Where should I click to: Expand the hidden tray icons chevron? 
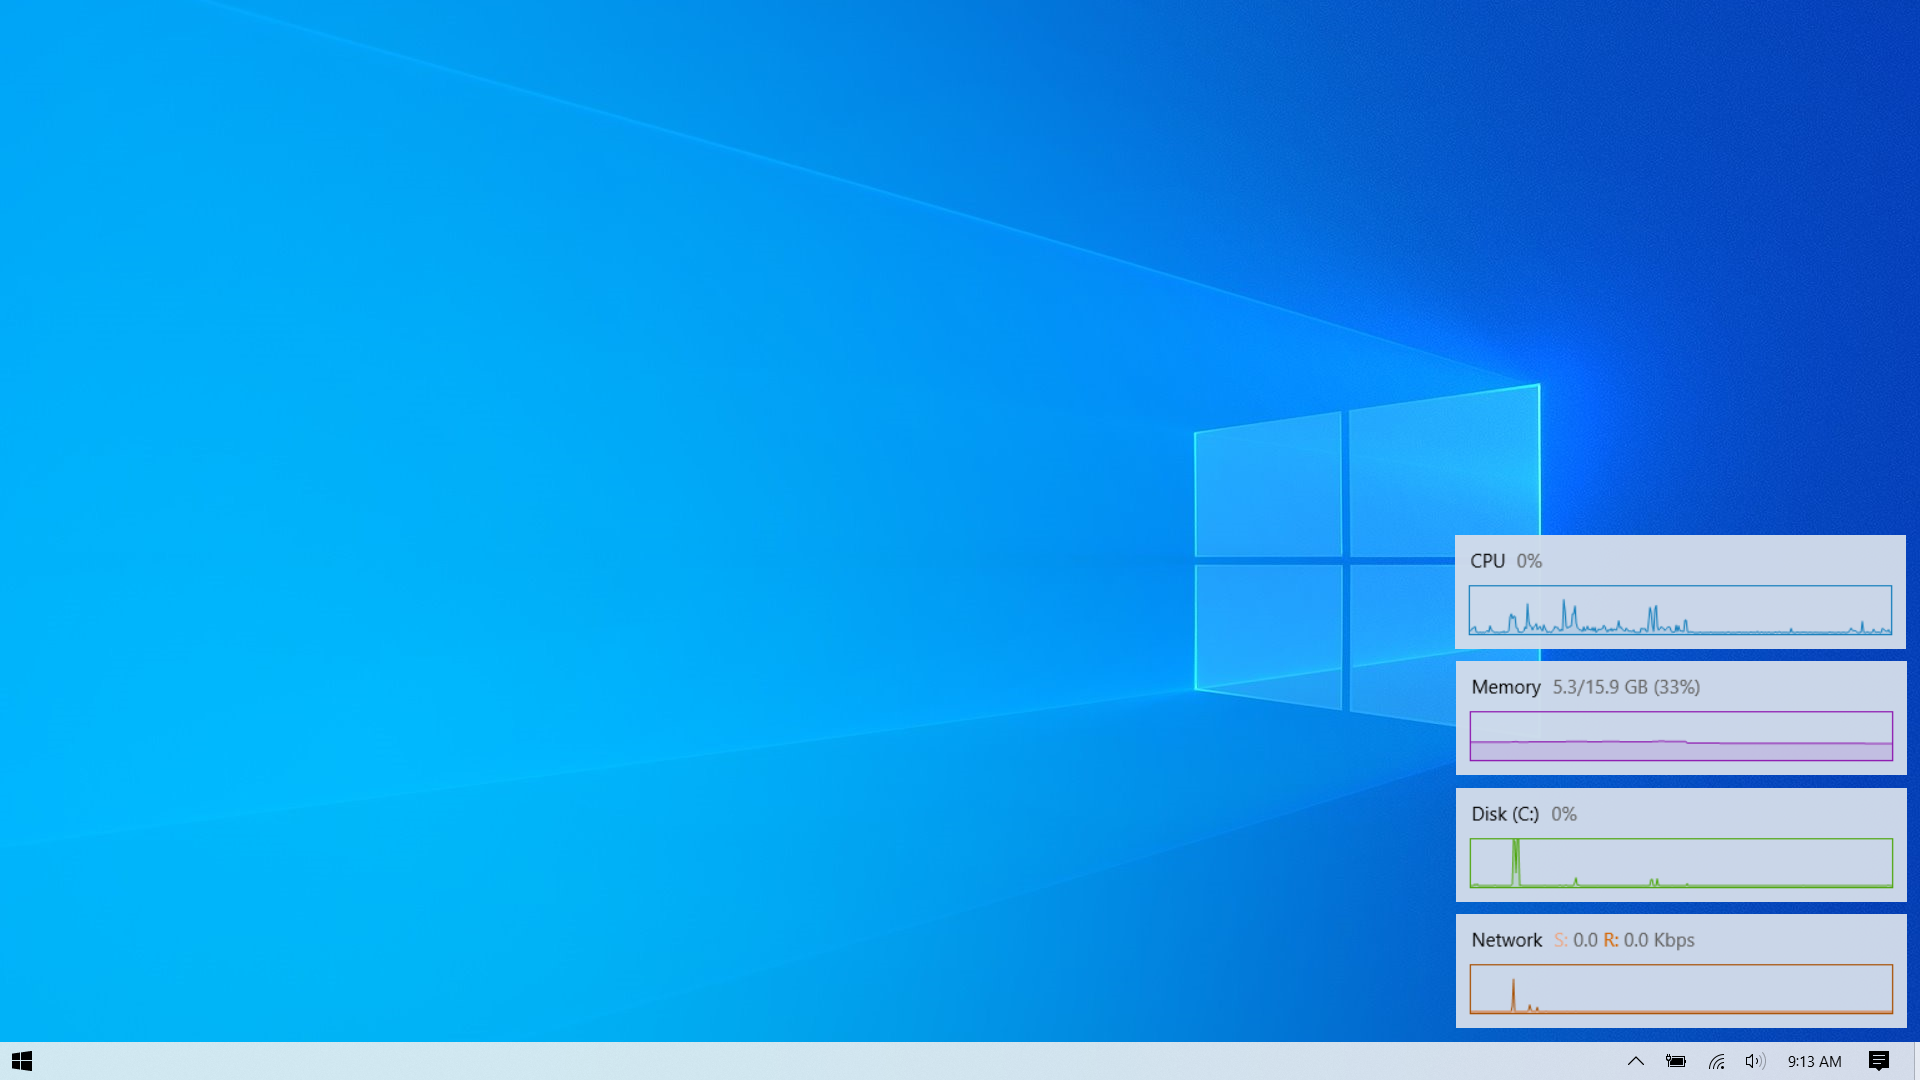click(x=1636, y=1061)
